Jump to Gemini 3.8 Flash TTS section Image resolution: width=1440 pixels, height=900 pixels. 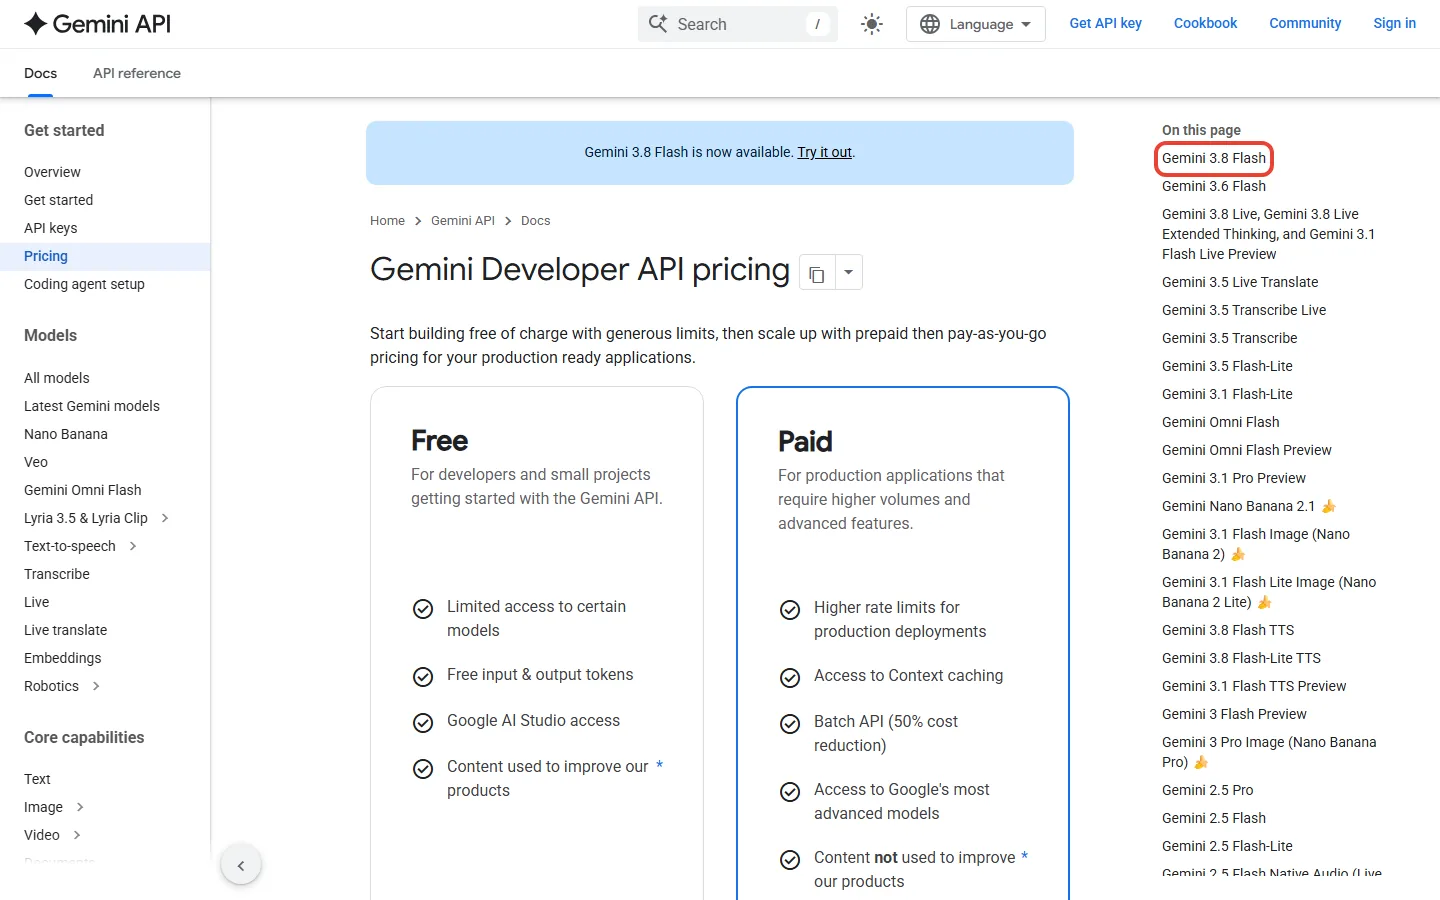[x=1228, y=630]
